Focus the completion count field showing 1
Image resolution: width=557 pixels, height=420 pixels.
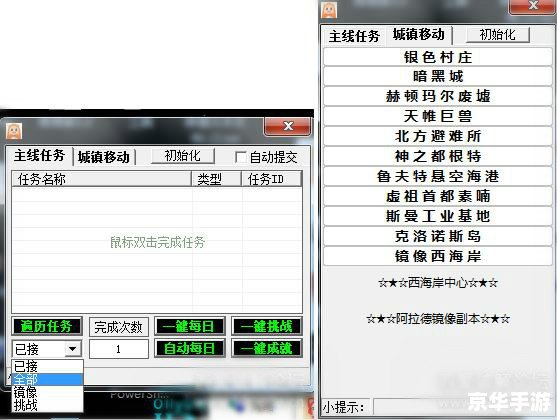pos(119,349)
